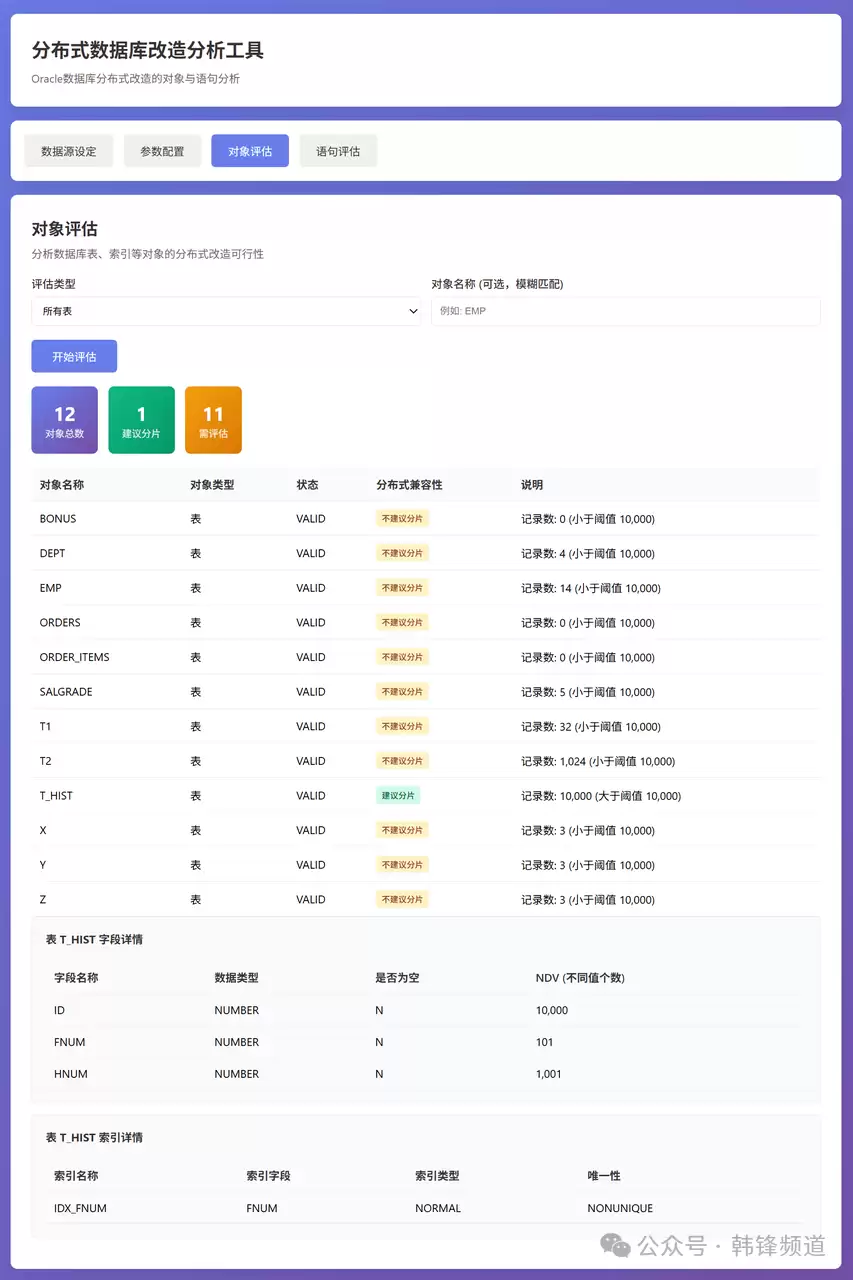Click the 不建议分片 badge for BONUS
The height and width of the screenshot is (1280, 853).
pos(402,519)
